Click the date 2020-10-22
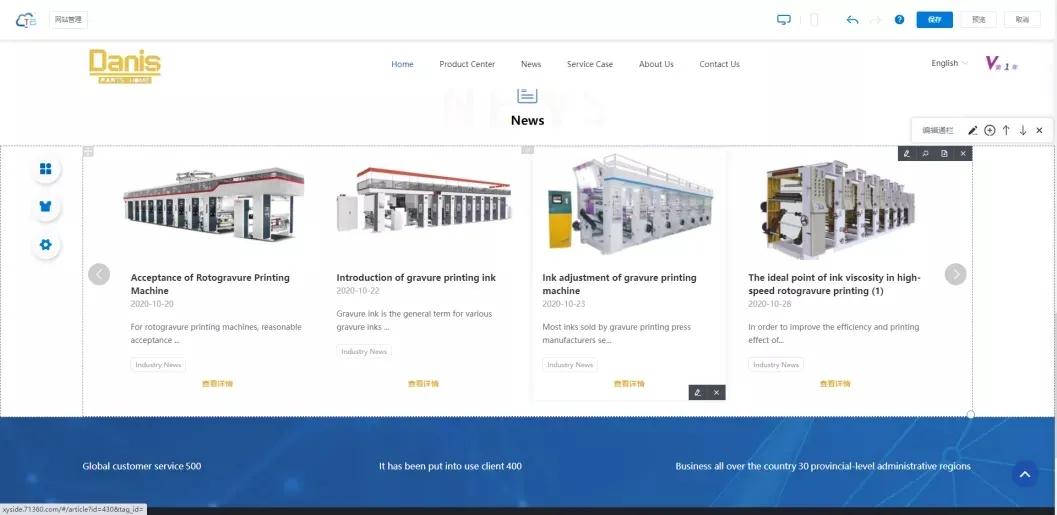This screenshot has height=515, width=1057. point(358,291)
